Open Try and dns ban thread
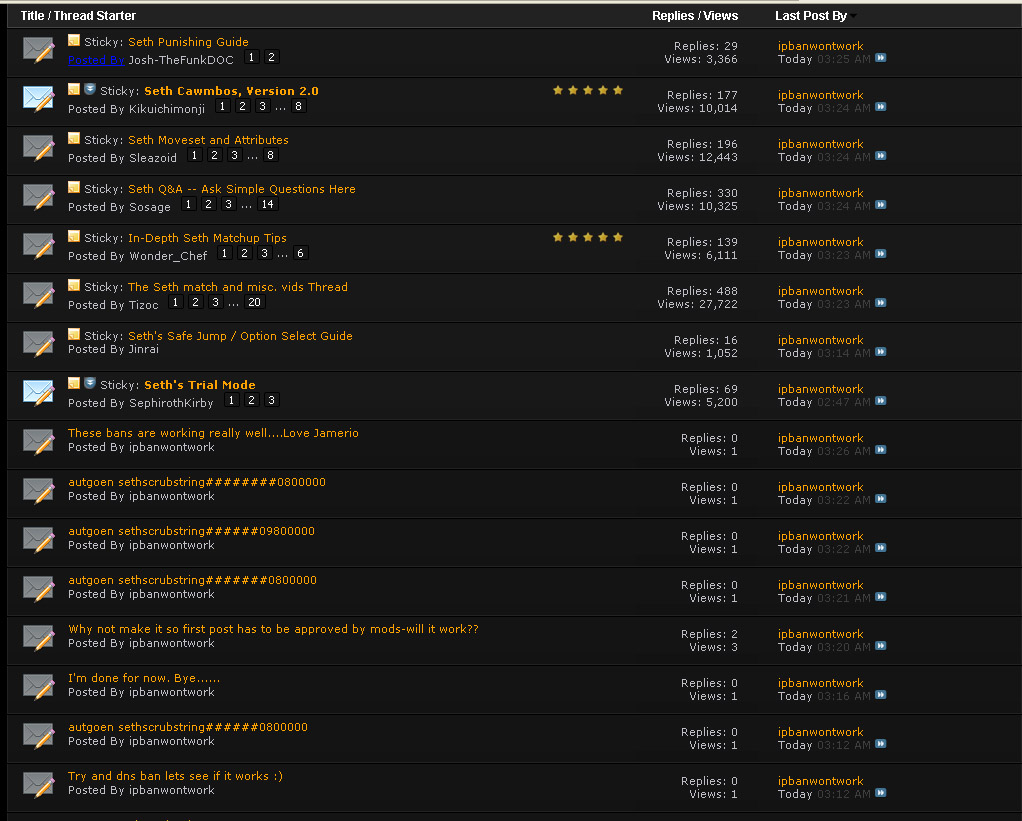 [175, 776]
